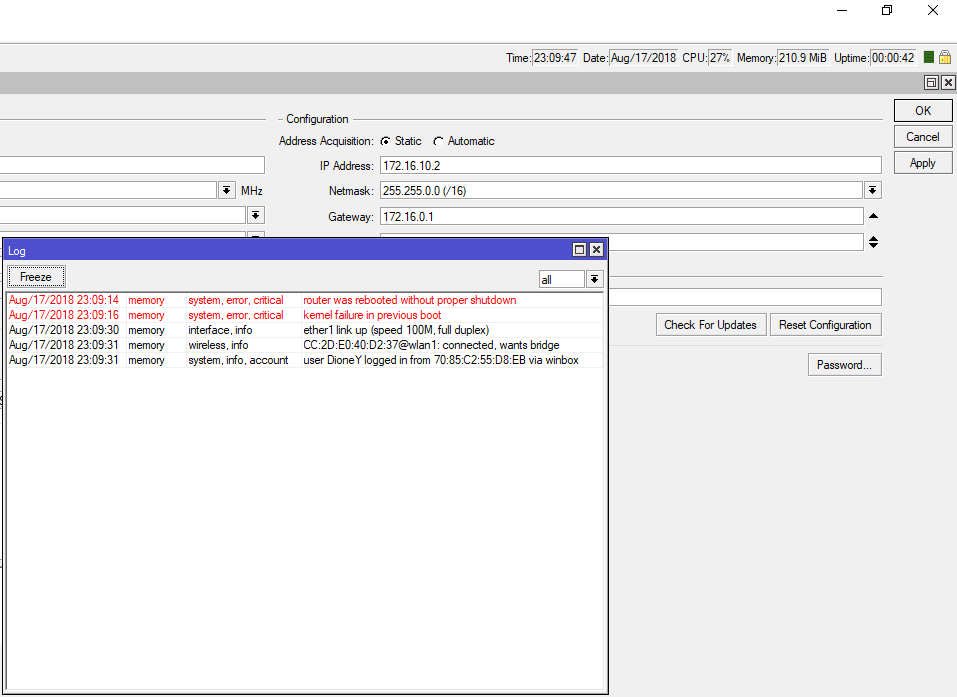The height and width of the screenshot is (697, 957).
Task: Click the Apply button
Action: tap(923, 163)
